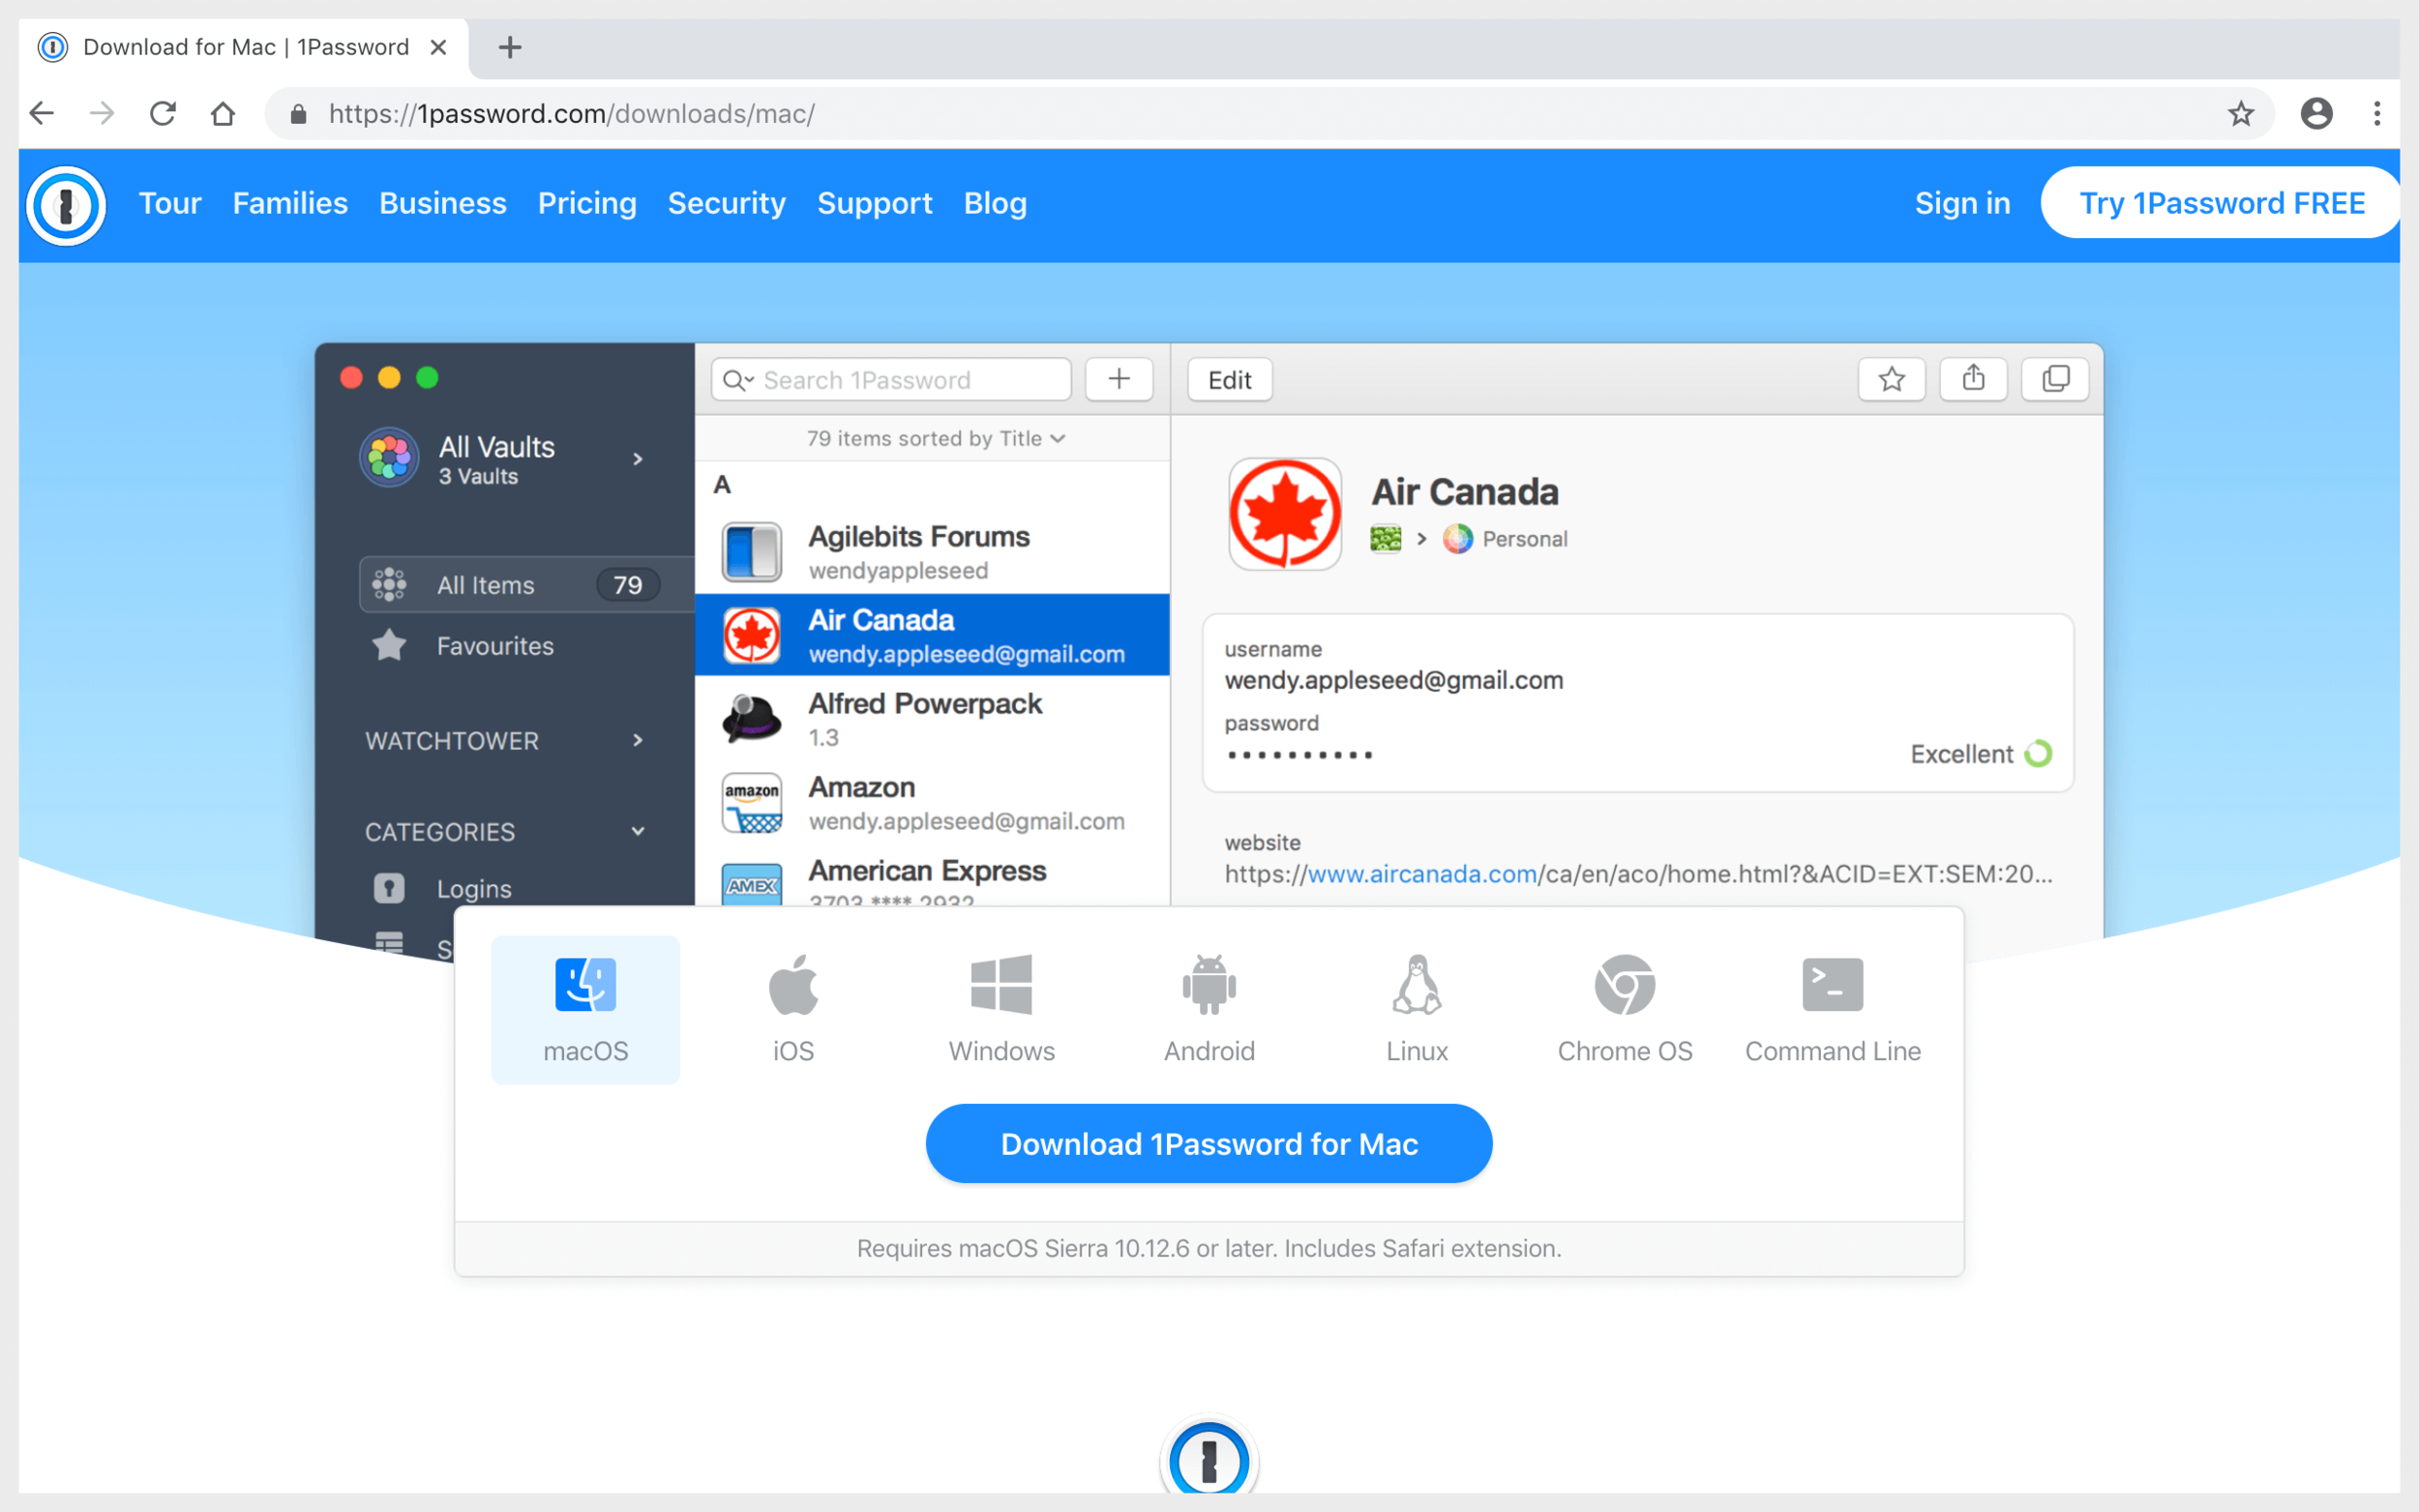Click the copy windows icon in the toolbar

[x=2055, y=379]
